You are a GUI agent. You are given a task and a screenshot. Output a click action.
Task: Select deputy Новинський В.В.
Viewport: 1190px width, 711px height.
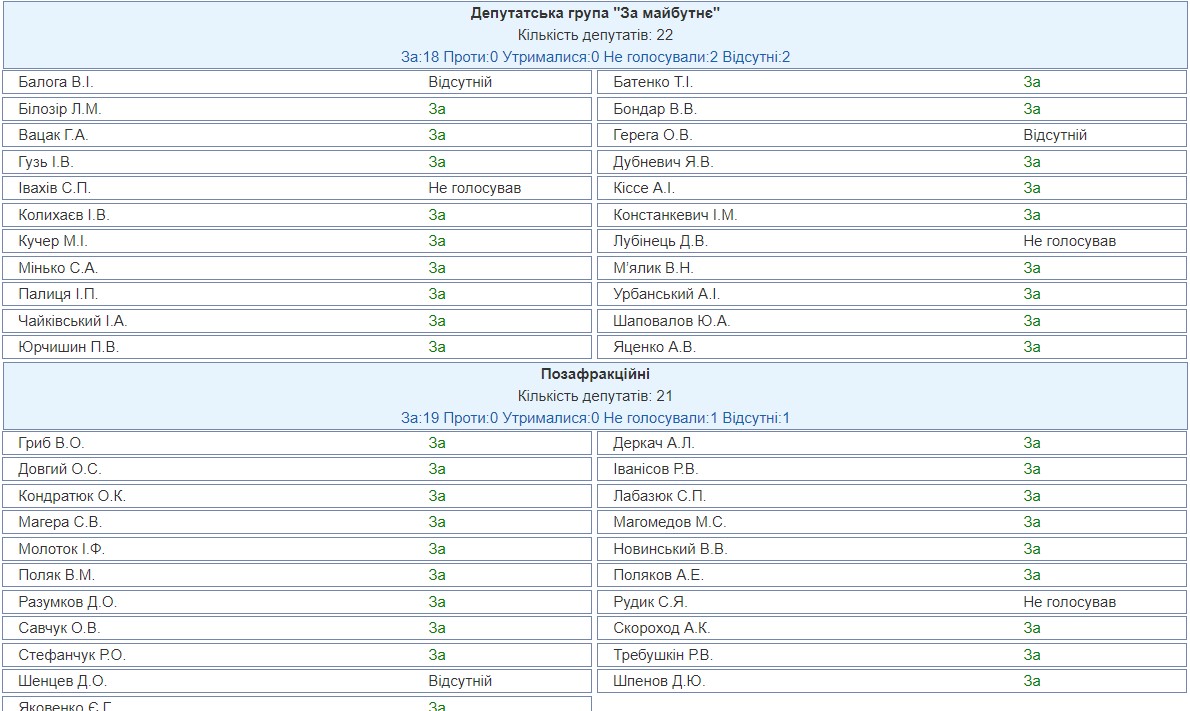(671, 549)
